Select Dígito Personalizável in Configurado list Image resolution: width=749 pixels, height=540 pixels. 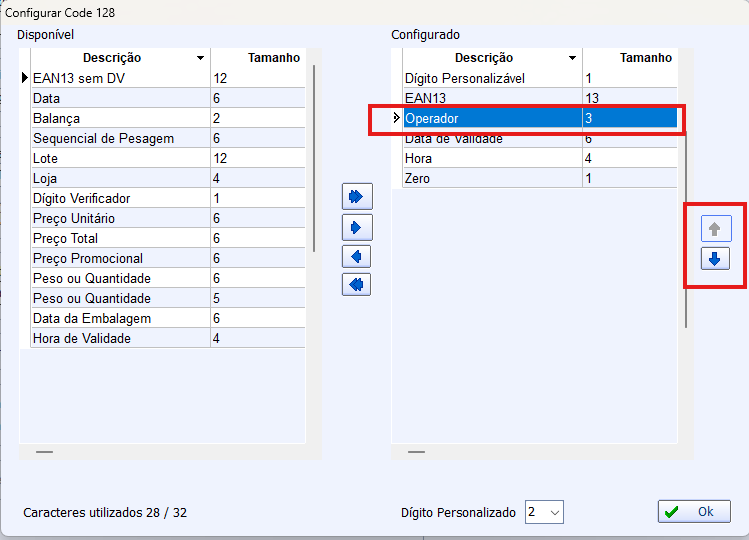coord(490,78)
